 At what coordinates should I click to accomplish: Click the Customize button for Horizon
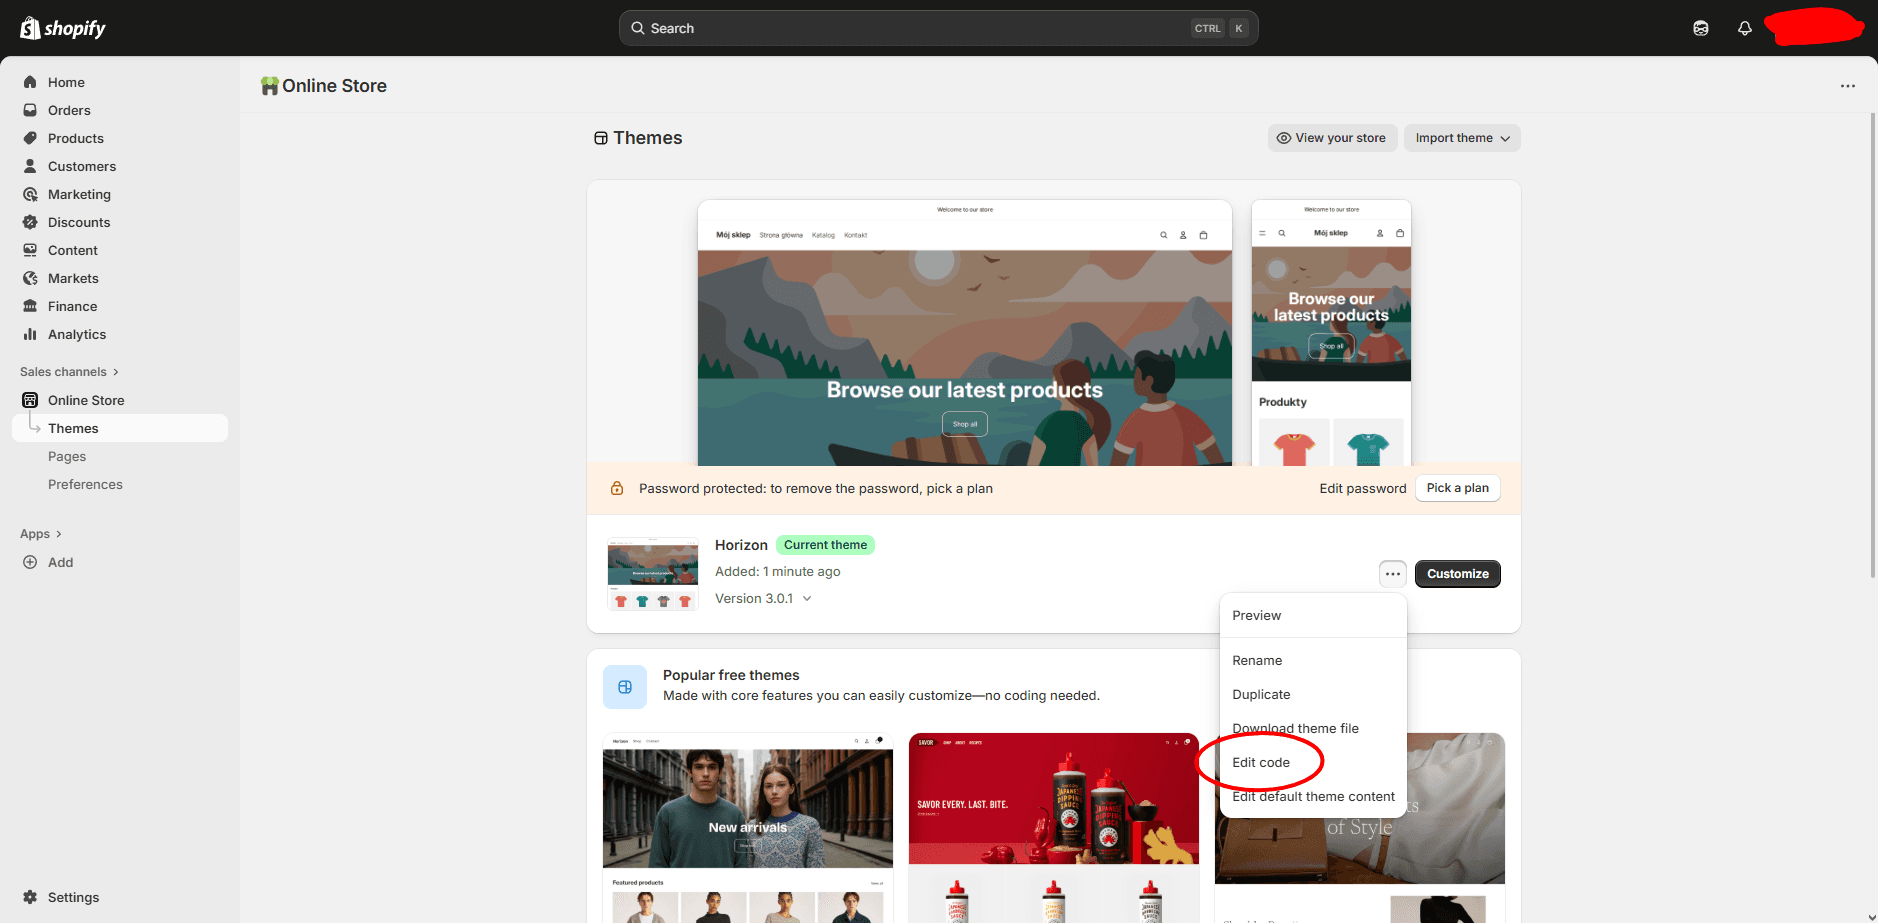tap(1457, 573)
